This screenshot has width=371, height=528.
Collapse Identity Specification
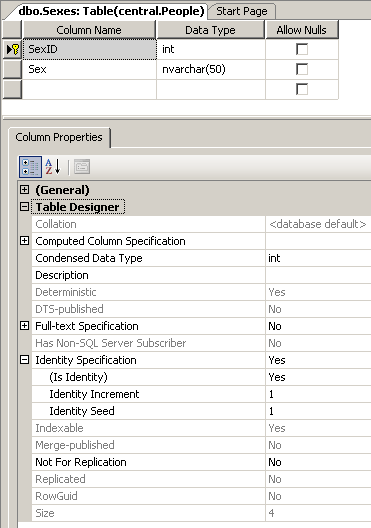24,360
